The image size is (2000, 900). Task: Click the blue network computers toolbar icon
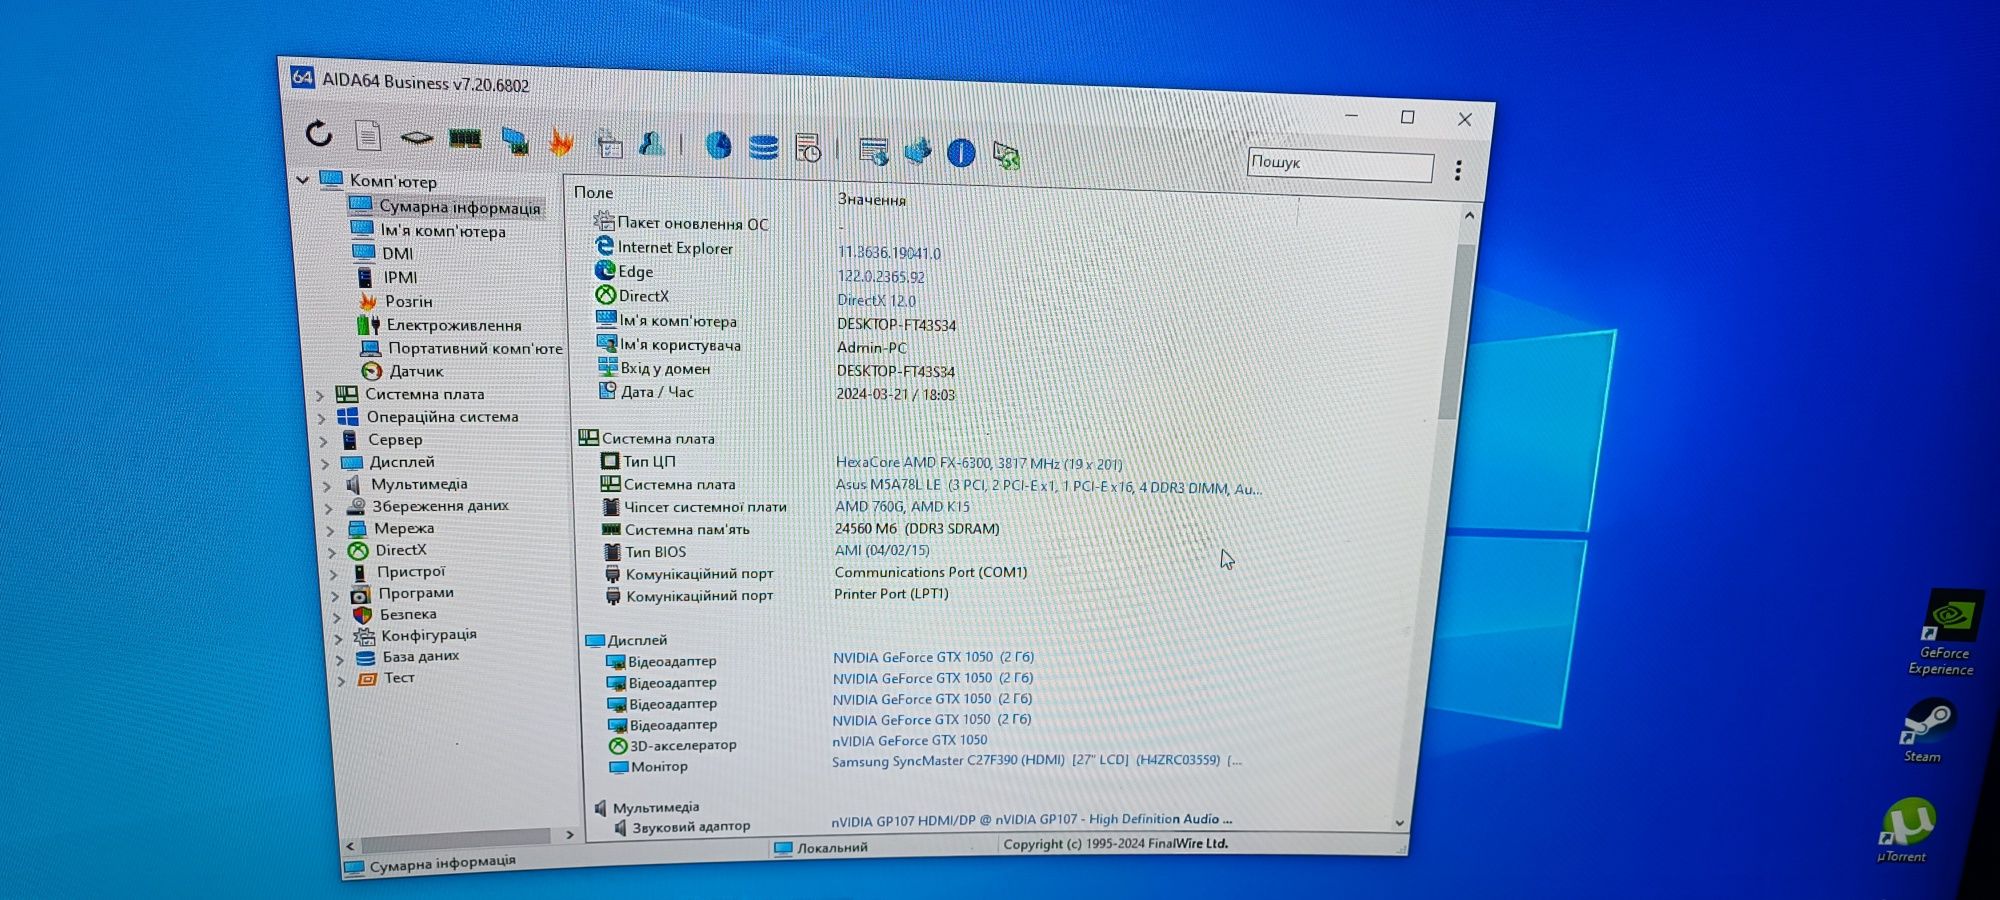917,151
